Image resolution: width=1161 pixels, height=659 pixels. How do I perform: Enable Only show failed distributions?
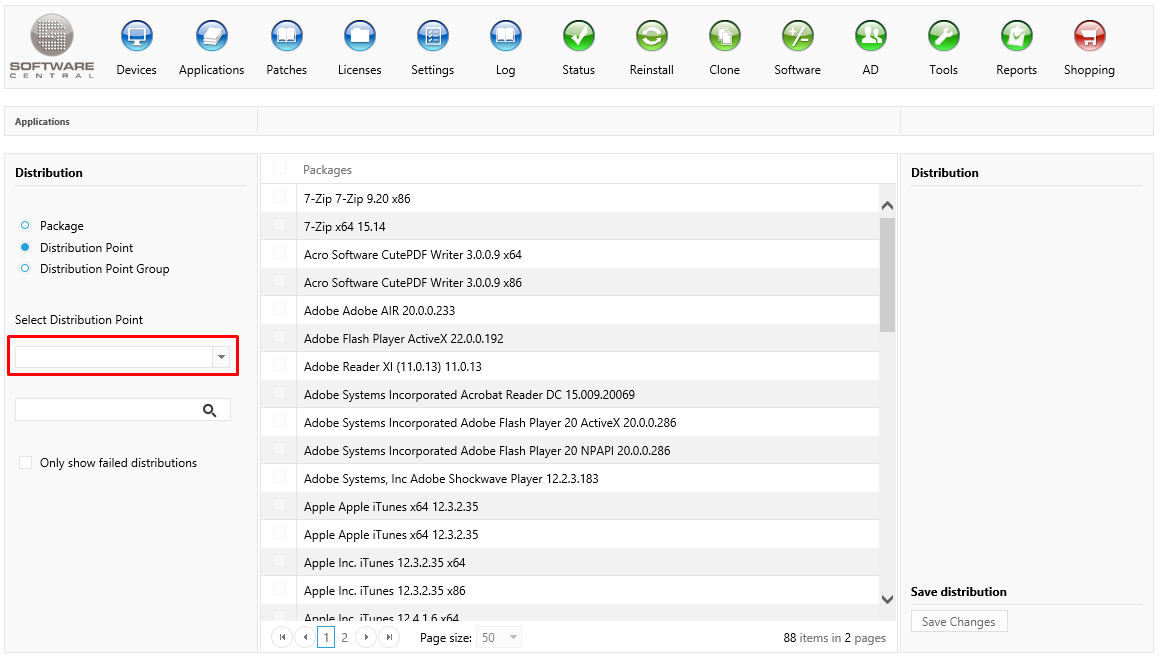pos(25,463)
